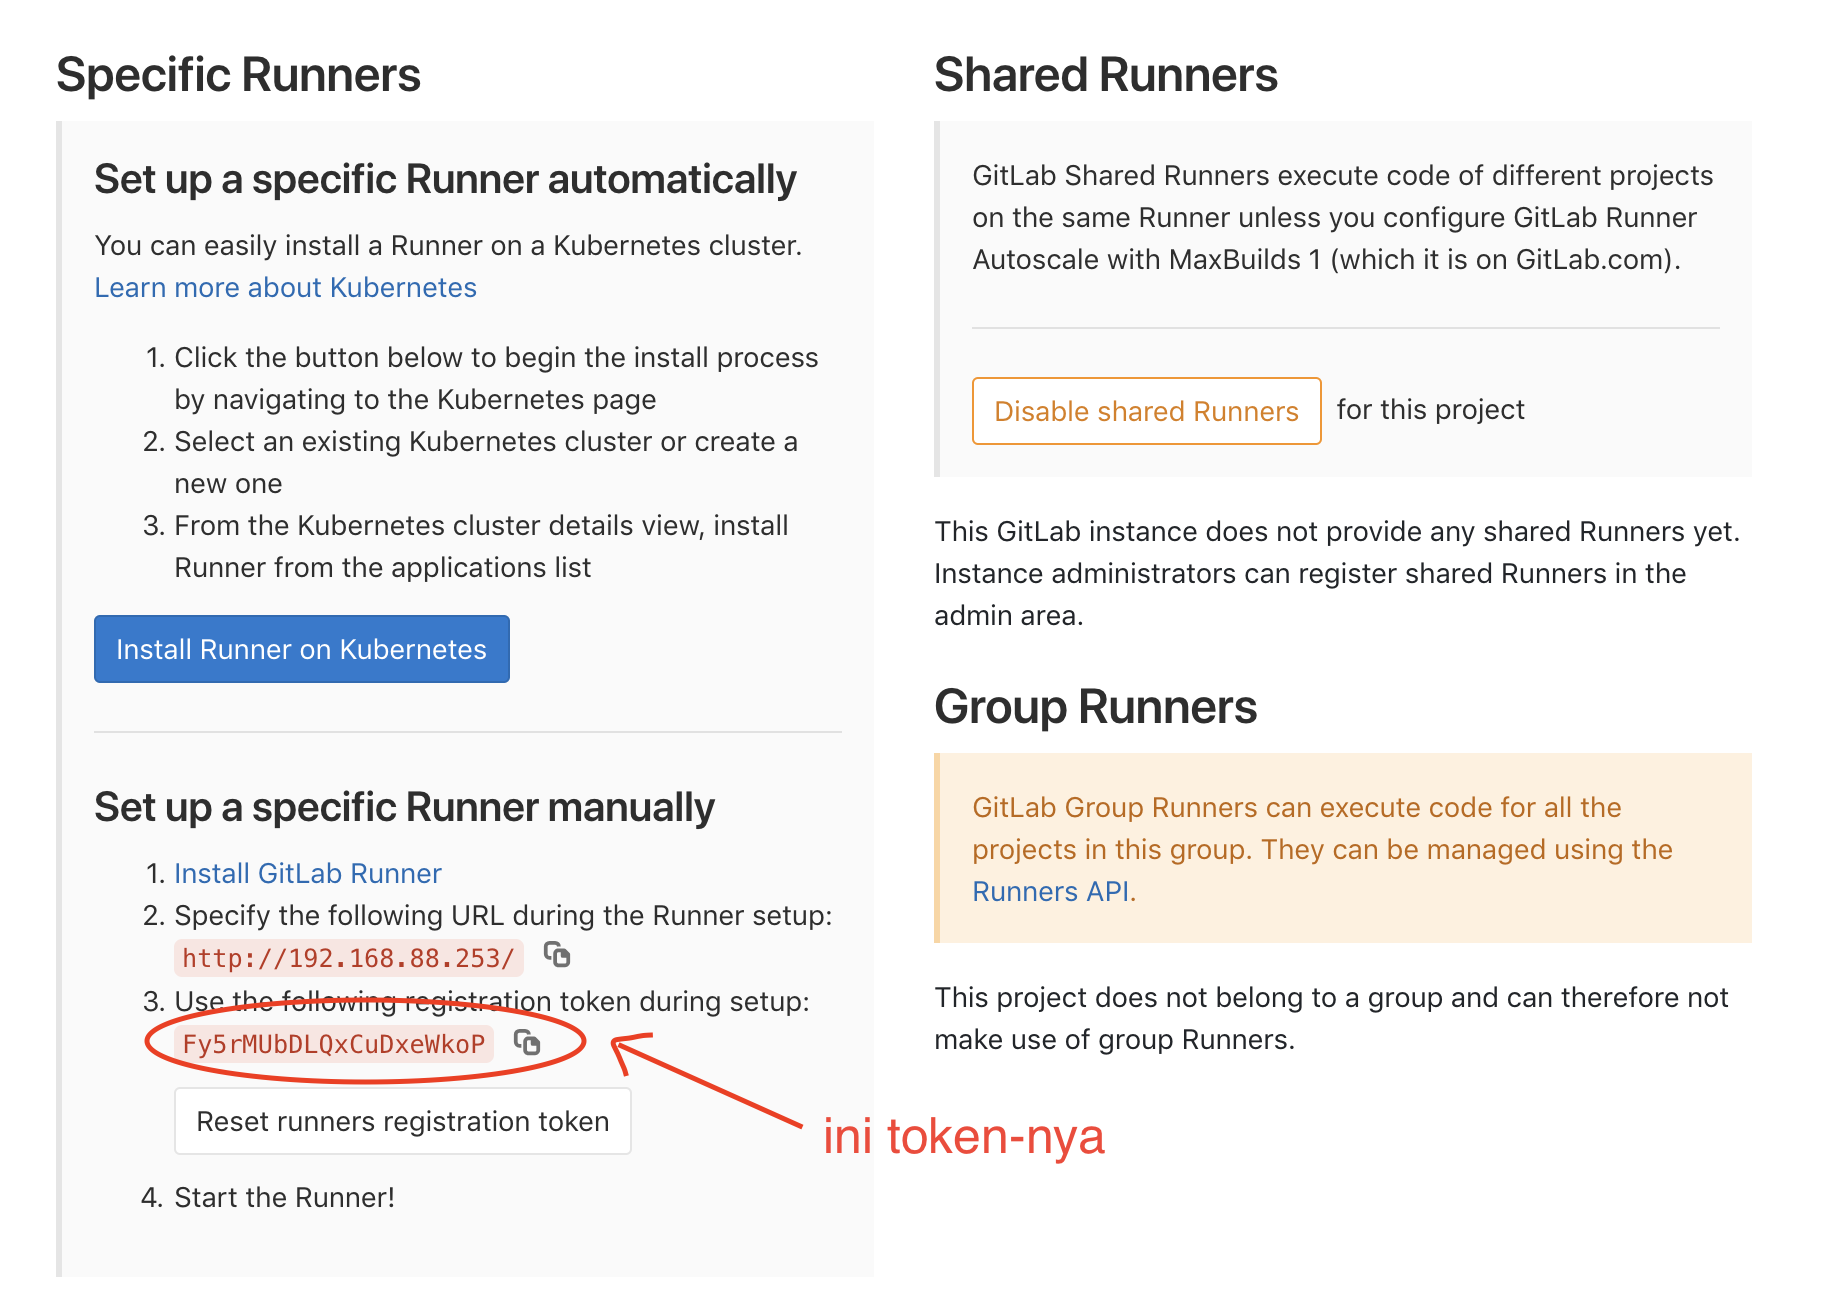Click 'From the Kubernetes cluster details view' step
The image size is (1834, 1298).
482,546
